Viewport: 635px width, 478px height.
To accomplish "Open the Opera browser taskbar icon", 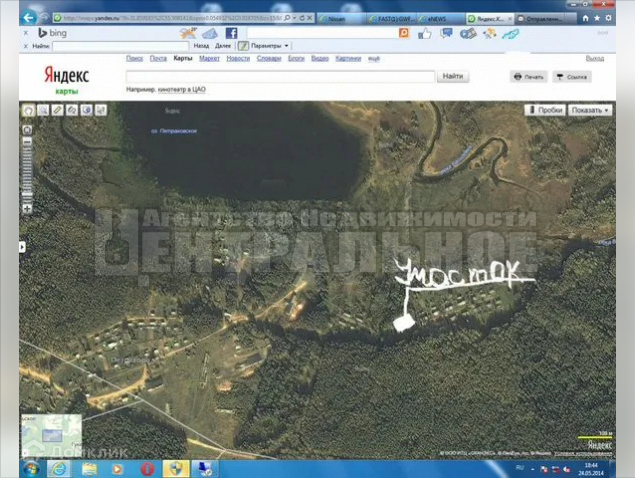I will point(147,469).
